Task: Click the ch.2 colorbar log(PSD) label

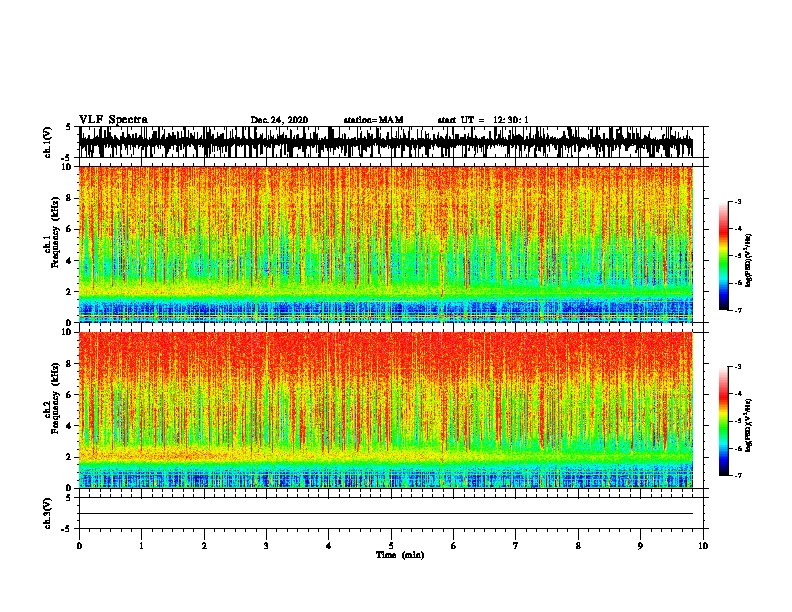Action: click(749, 425)
